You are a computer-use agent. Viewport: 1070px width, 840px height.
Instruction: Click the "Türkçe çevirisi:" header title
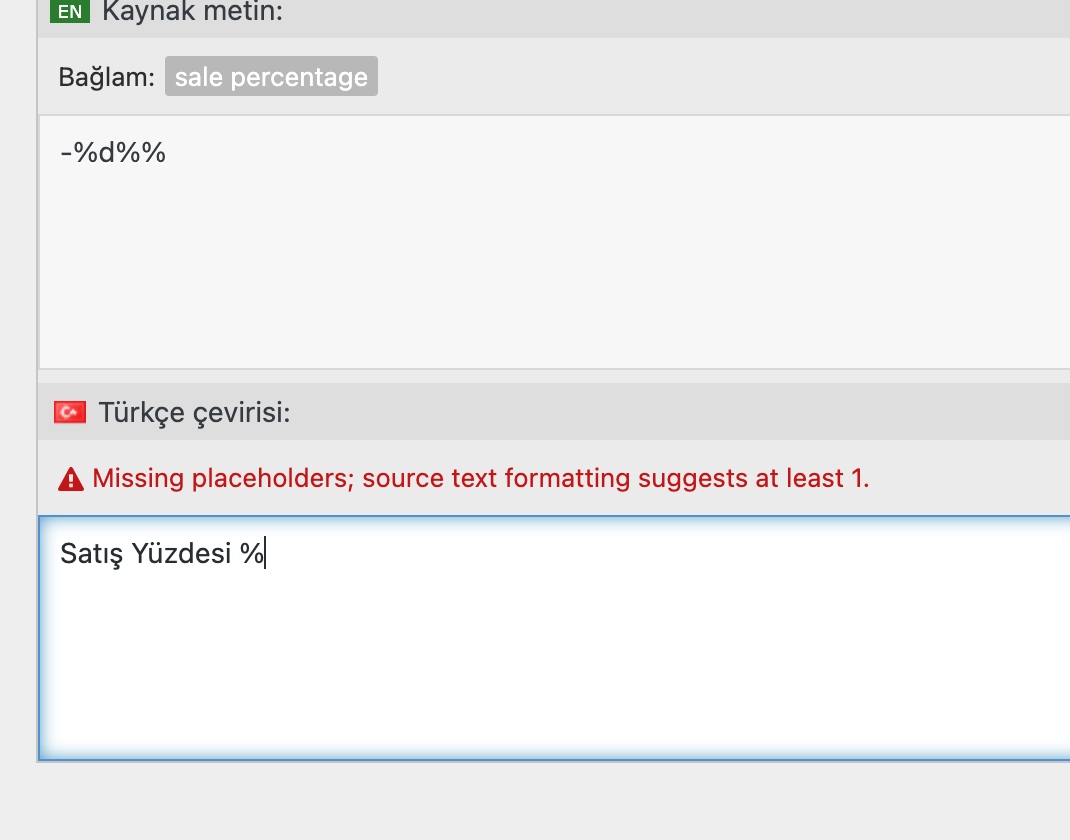point(194,413)
